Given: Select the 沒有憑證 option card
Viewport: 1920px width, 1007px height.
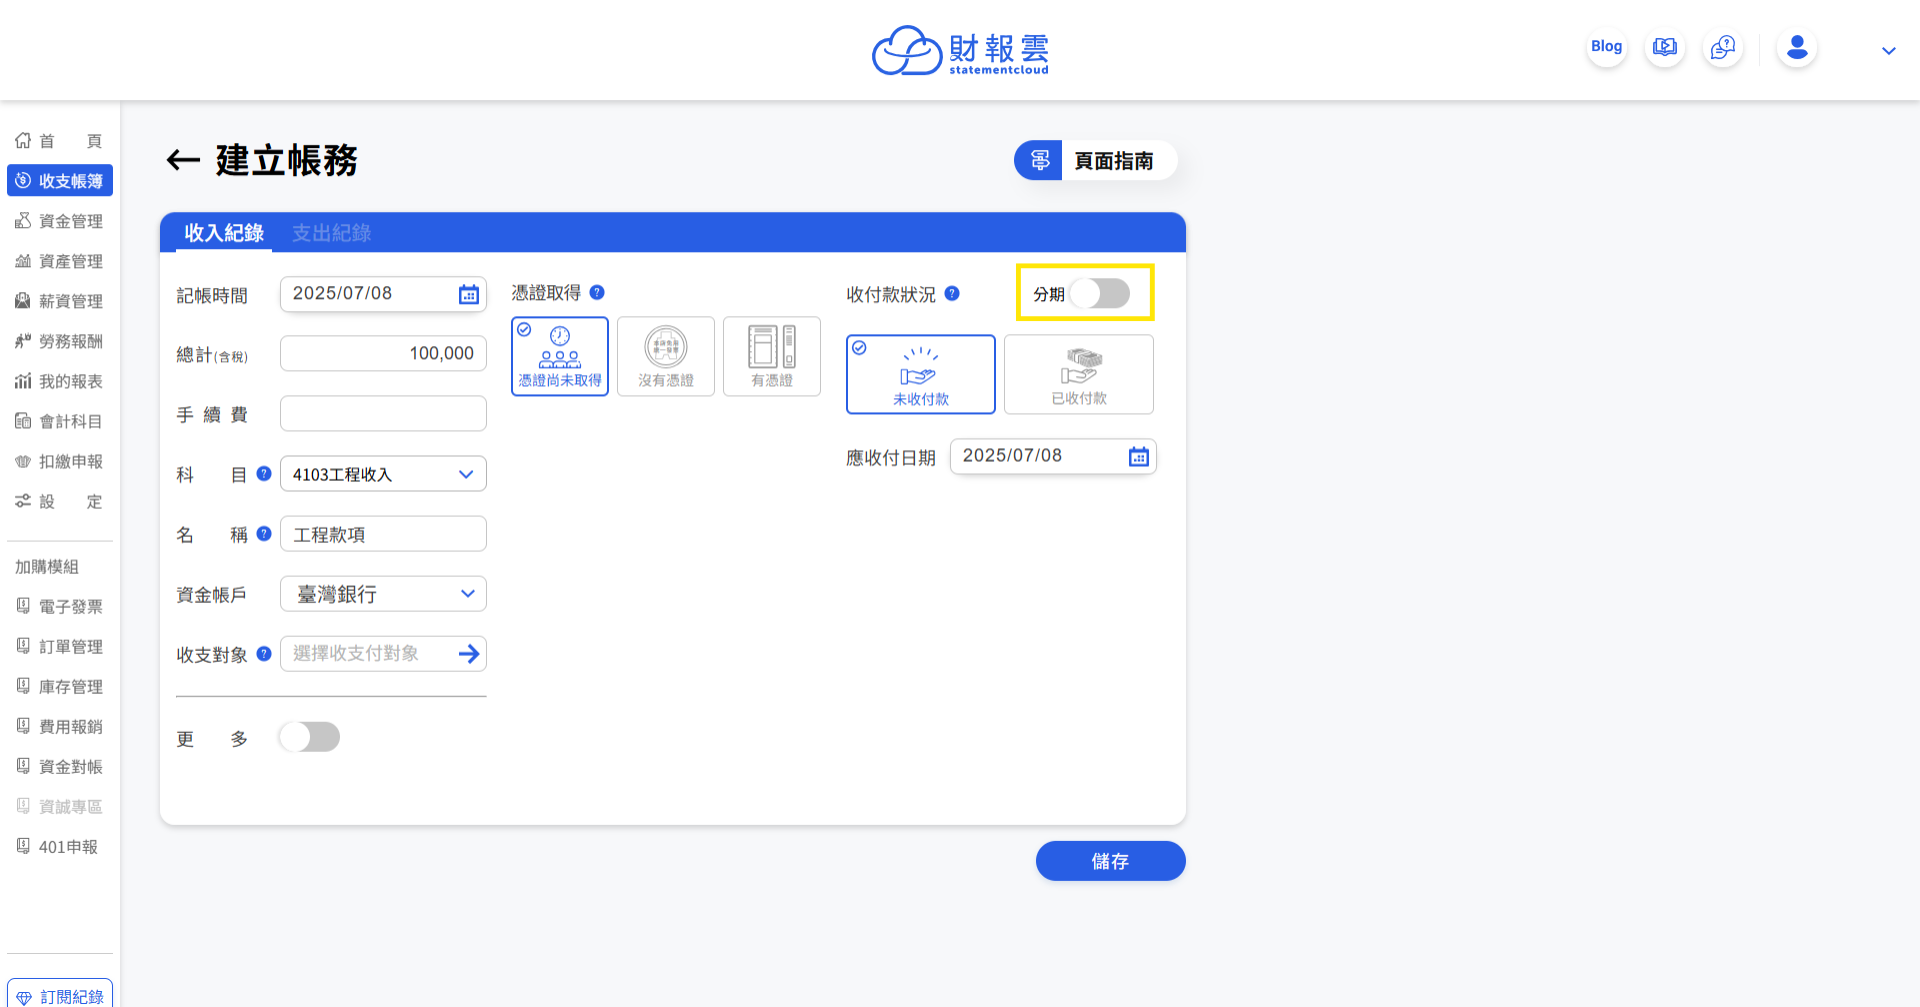Looking at the screenshot, I should point(666,356).
